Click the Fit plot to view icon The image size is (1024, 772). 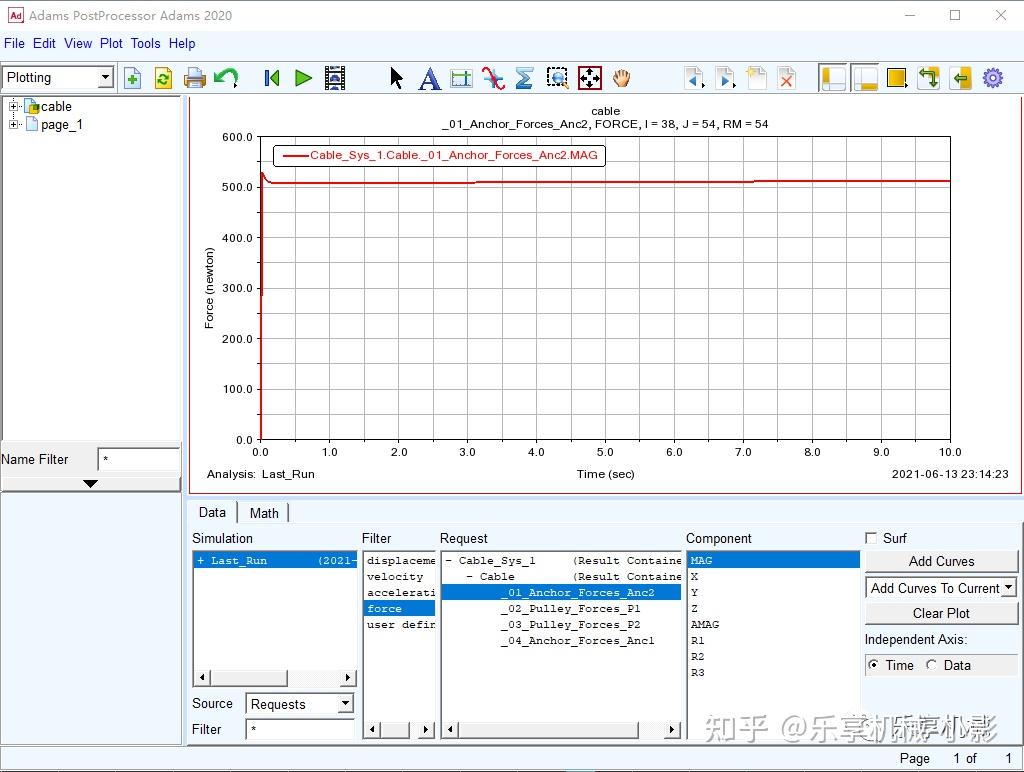(590, 78)
